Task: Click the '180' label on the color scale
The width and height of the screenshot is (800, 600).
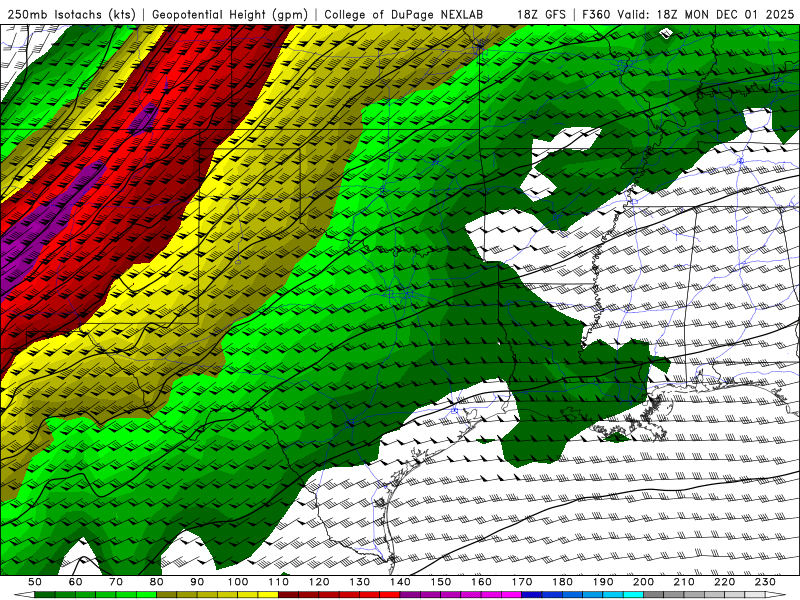Action: coord(562,582)
